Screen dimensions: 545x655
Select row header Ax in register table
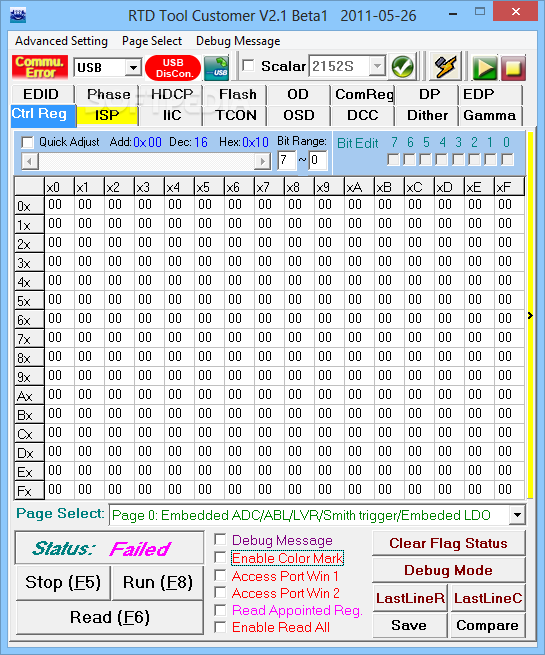click(x=29, y=396)
